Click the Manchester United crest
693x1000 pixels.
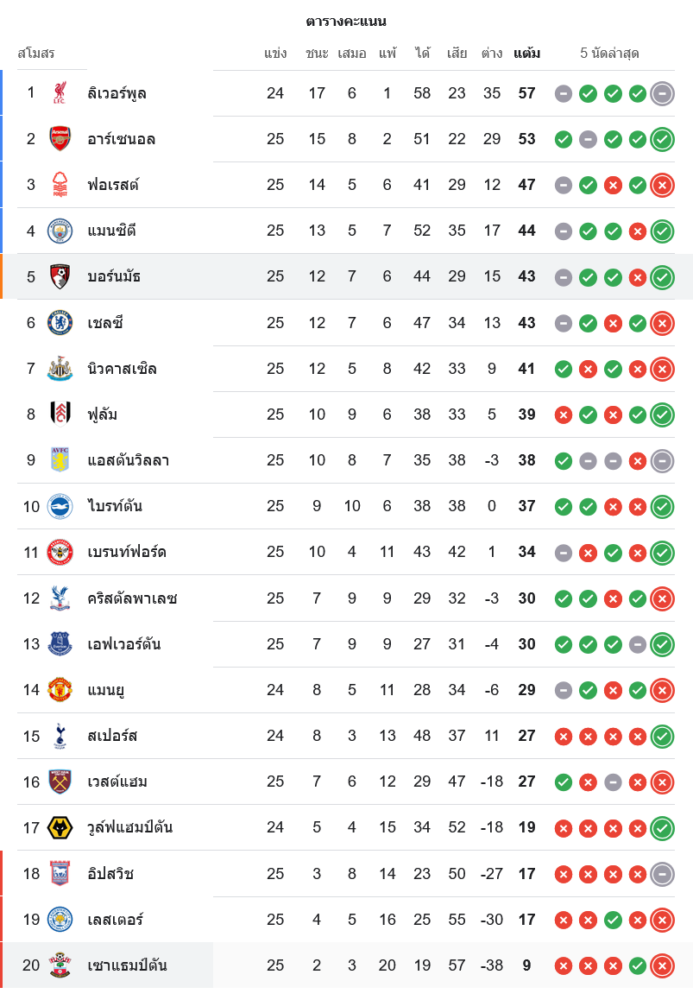tap(60, 690)
